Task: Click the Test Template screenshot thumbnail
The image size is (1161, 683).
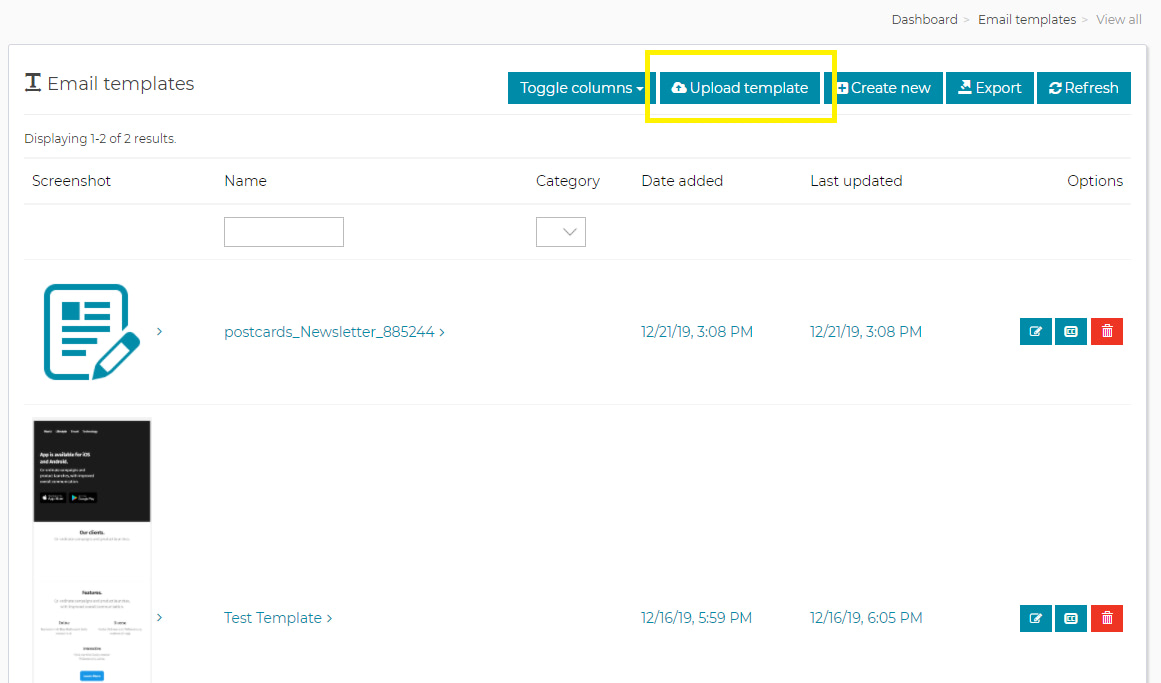Action: [92, 551]
